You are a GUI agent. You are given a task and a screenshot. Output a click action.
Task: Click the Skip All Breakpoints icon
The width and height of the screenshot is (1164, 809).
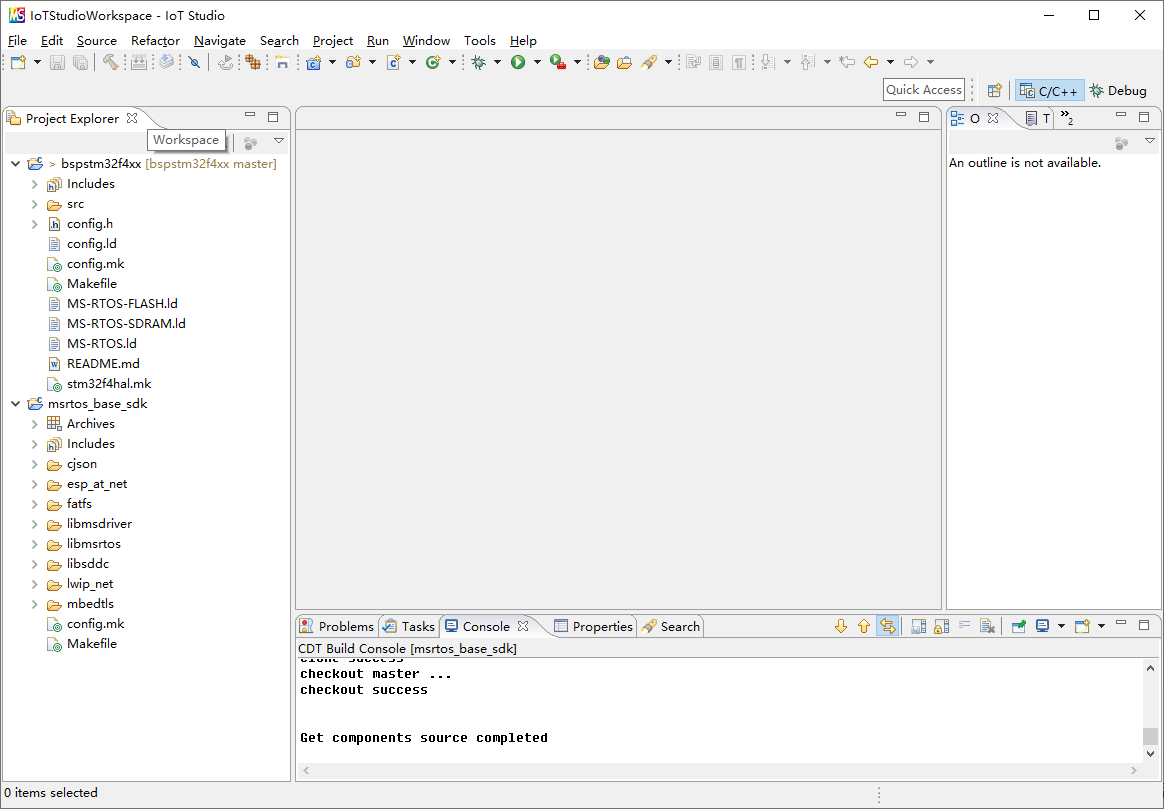[194, 62]
